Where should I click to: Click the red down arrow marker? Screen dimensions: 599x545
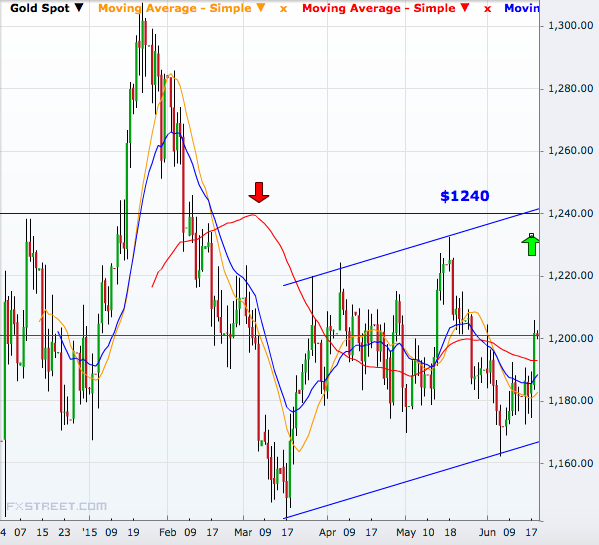pyautogui.click(x=259, y=192)
